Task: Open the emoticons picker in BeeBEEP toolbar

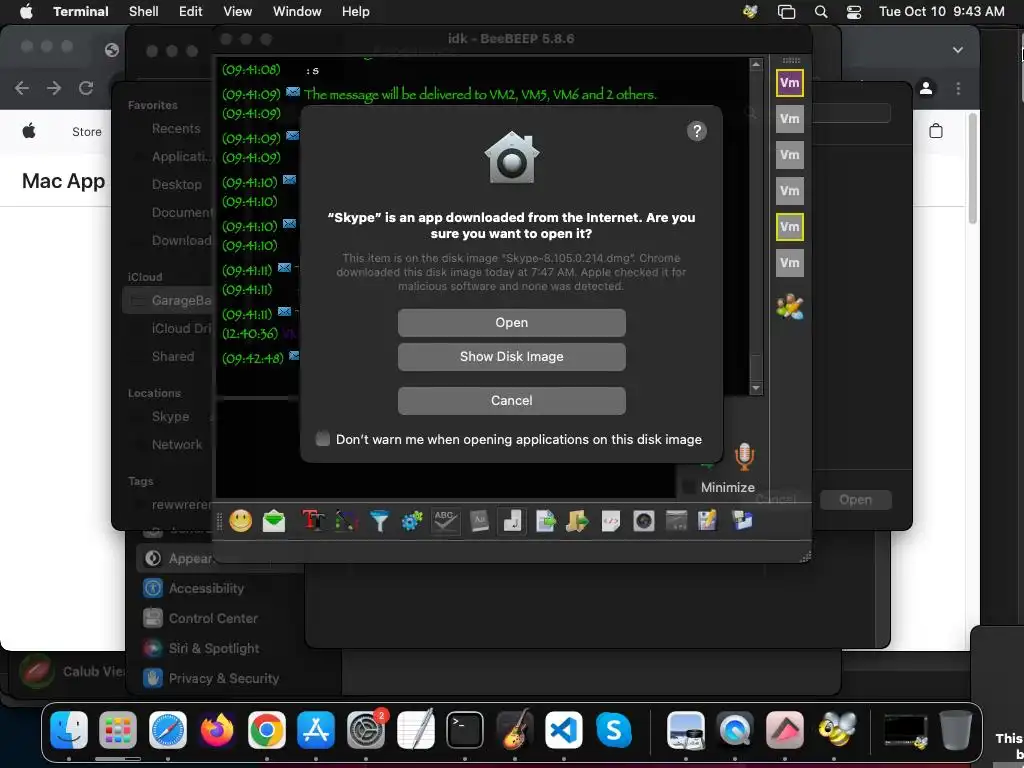Action: click(240, 520)
